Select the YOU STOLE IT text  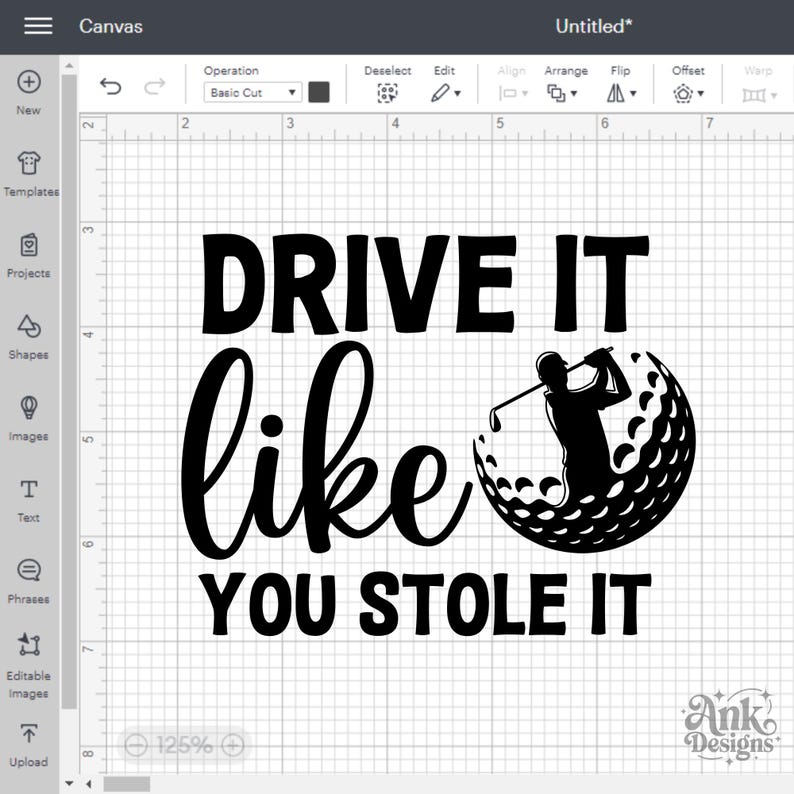tap(426, 604)
